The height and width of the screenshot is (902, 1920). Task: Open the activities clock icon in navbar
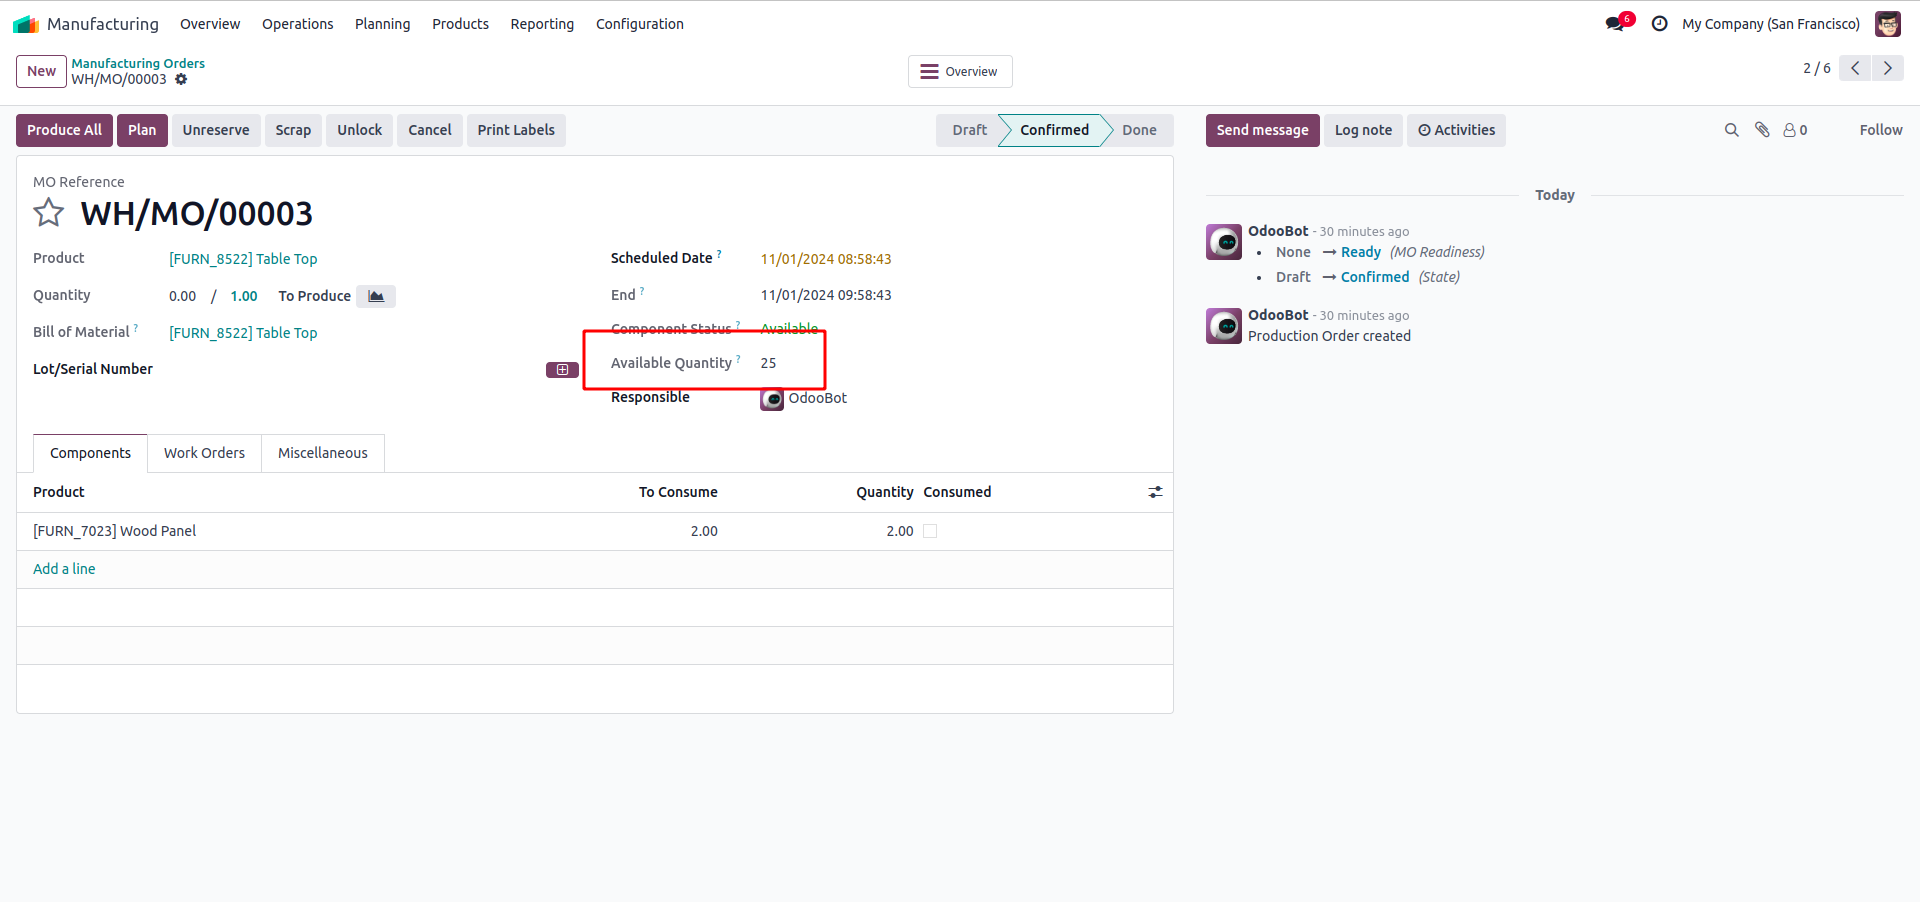1660,24
